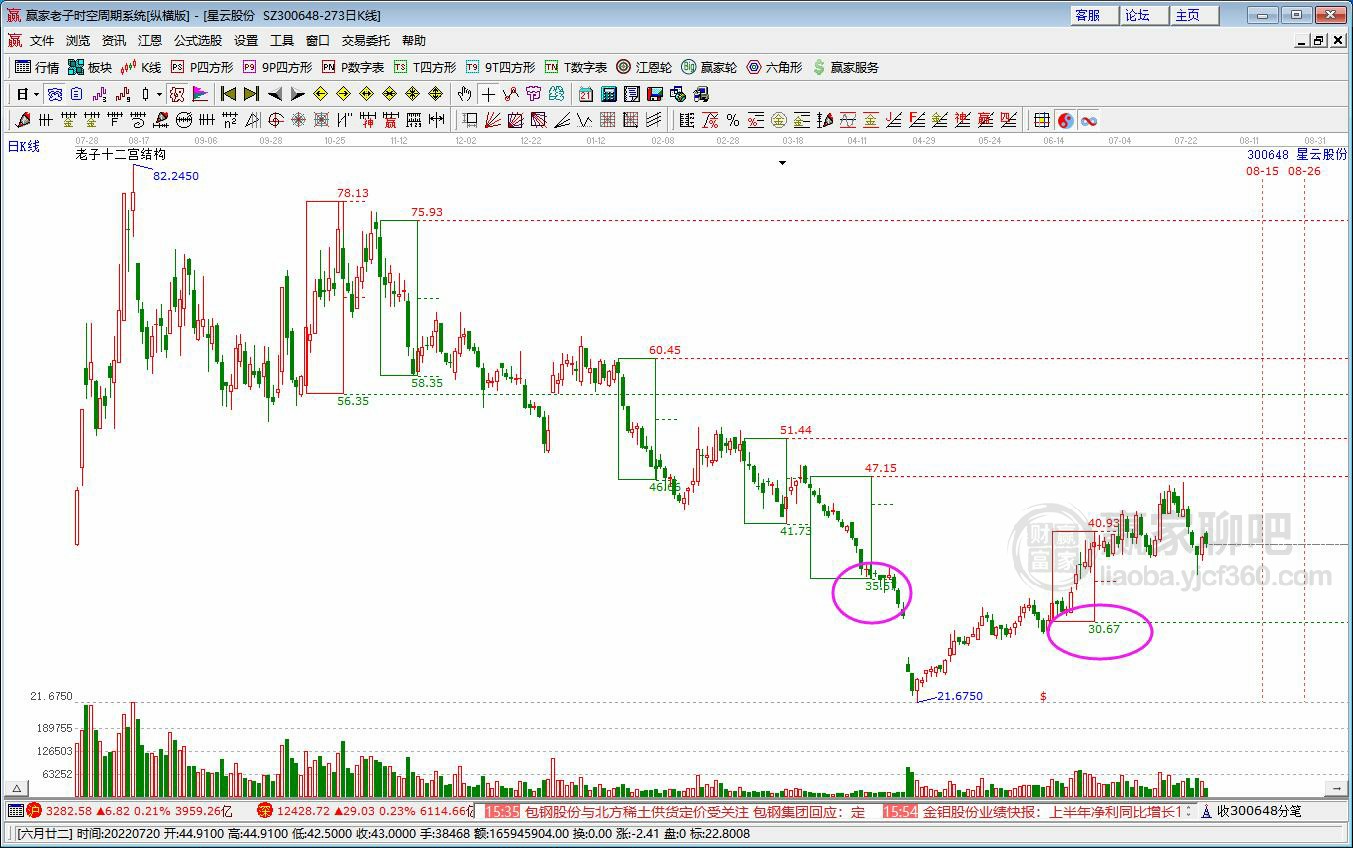Click news headline 包钢股份与北方稀土供货定价
1353x848 pixels.
[695, 812]
